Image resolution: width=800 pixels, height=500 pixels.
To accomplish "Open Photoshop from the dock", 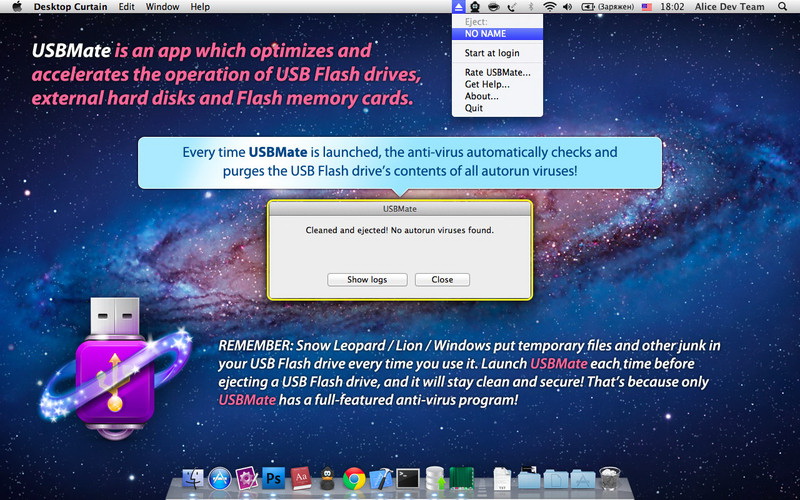I will (x=273, y=478).
